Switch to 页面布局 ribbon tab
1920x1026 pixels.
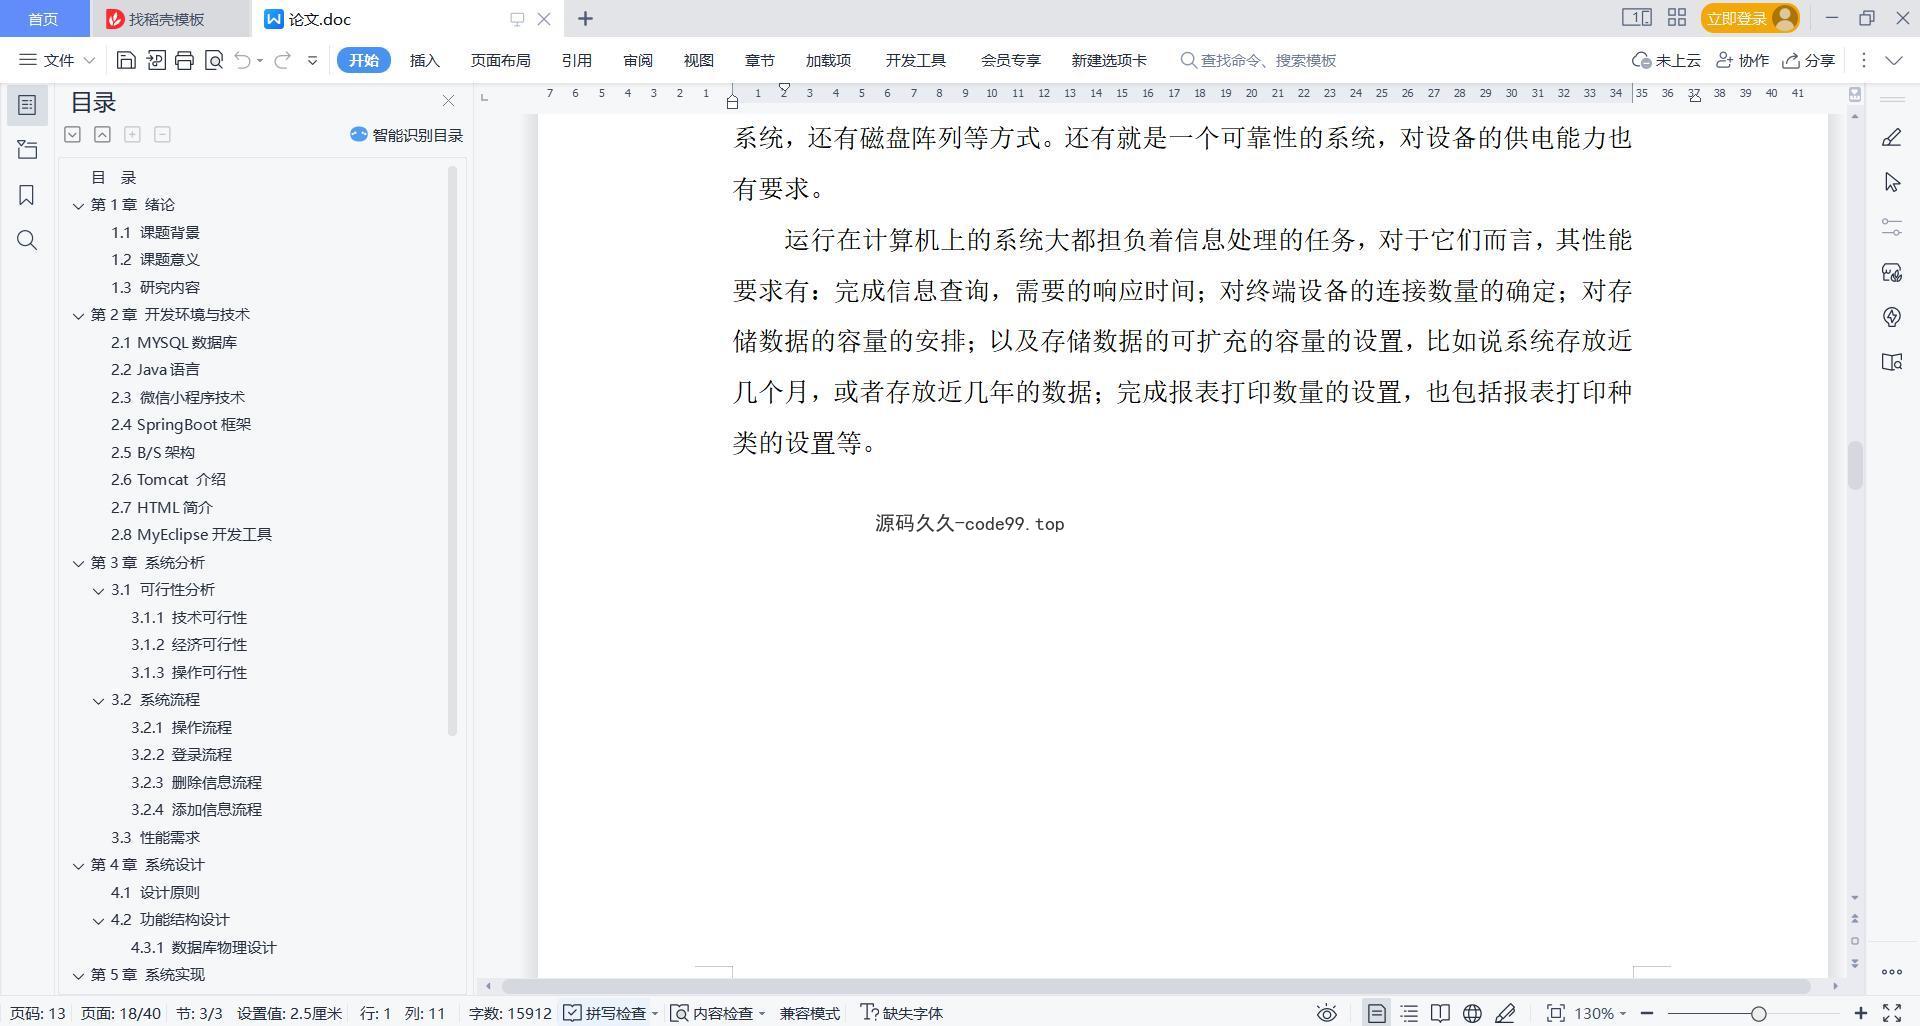point(501,60)
